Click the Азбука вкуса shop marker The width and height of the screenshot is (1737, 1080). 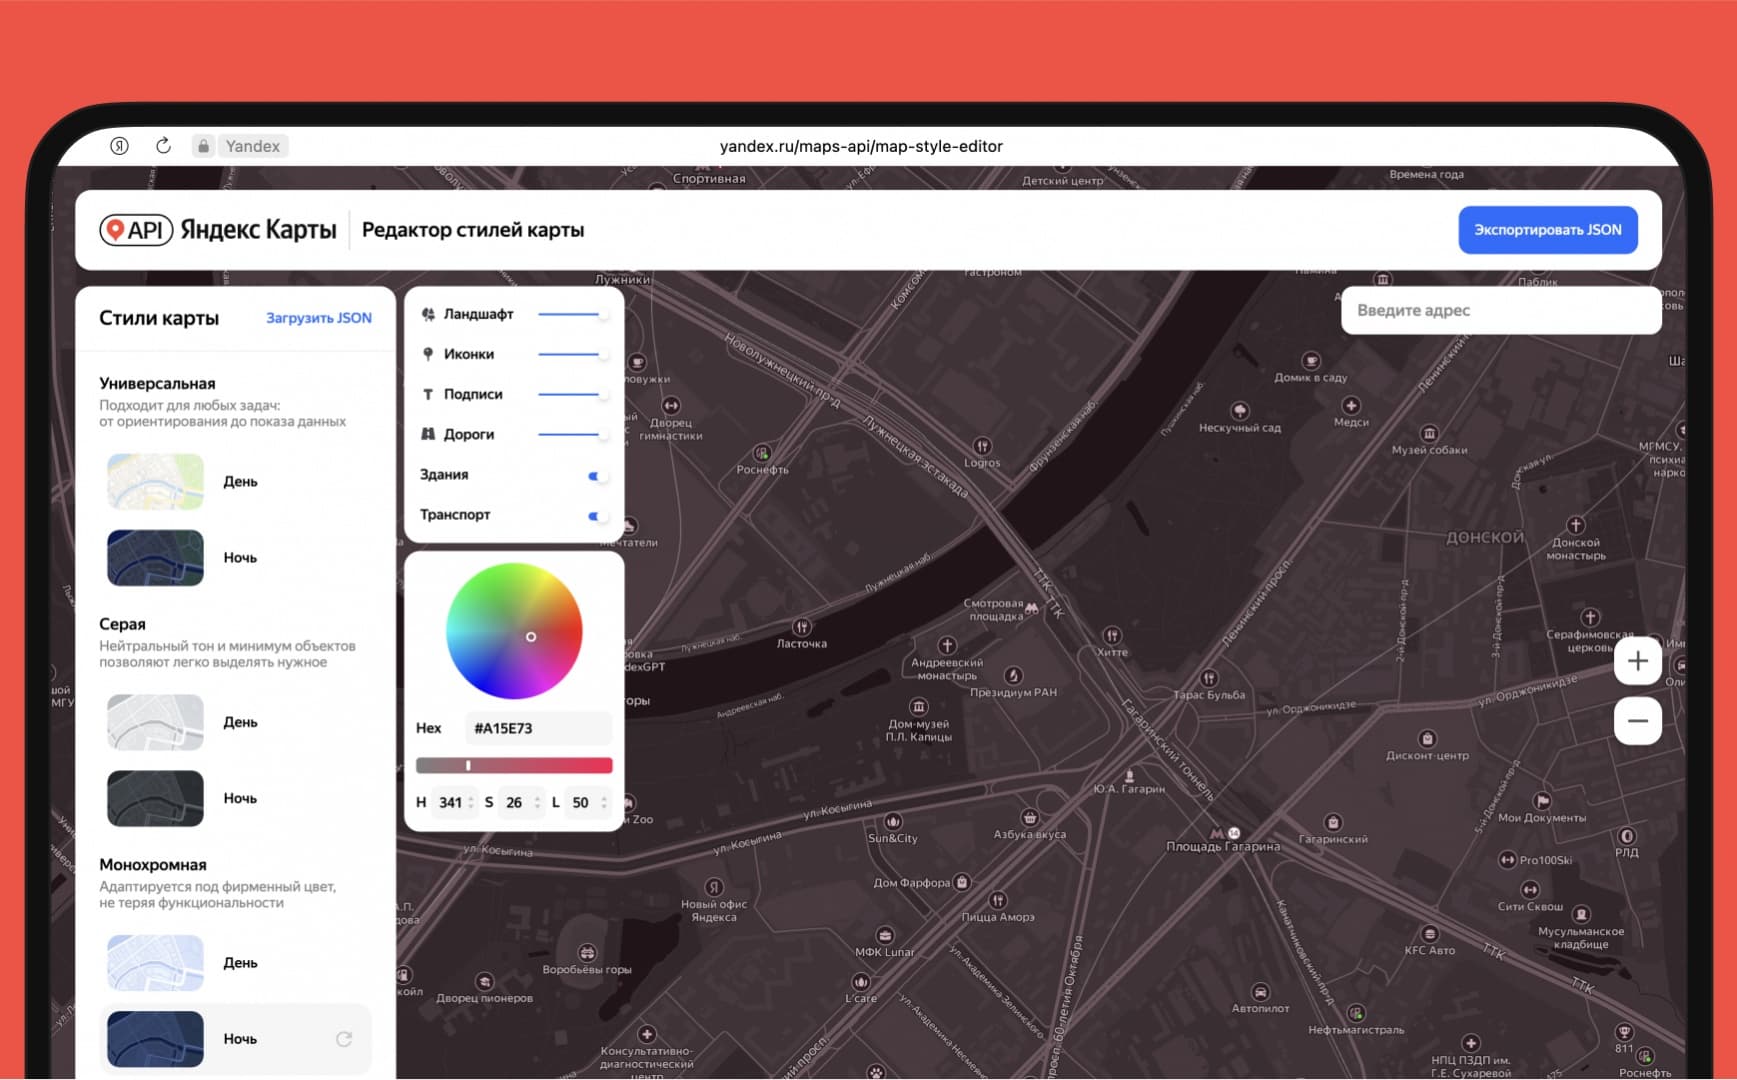coord(1029,817)
